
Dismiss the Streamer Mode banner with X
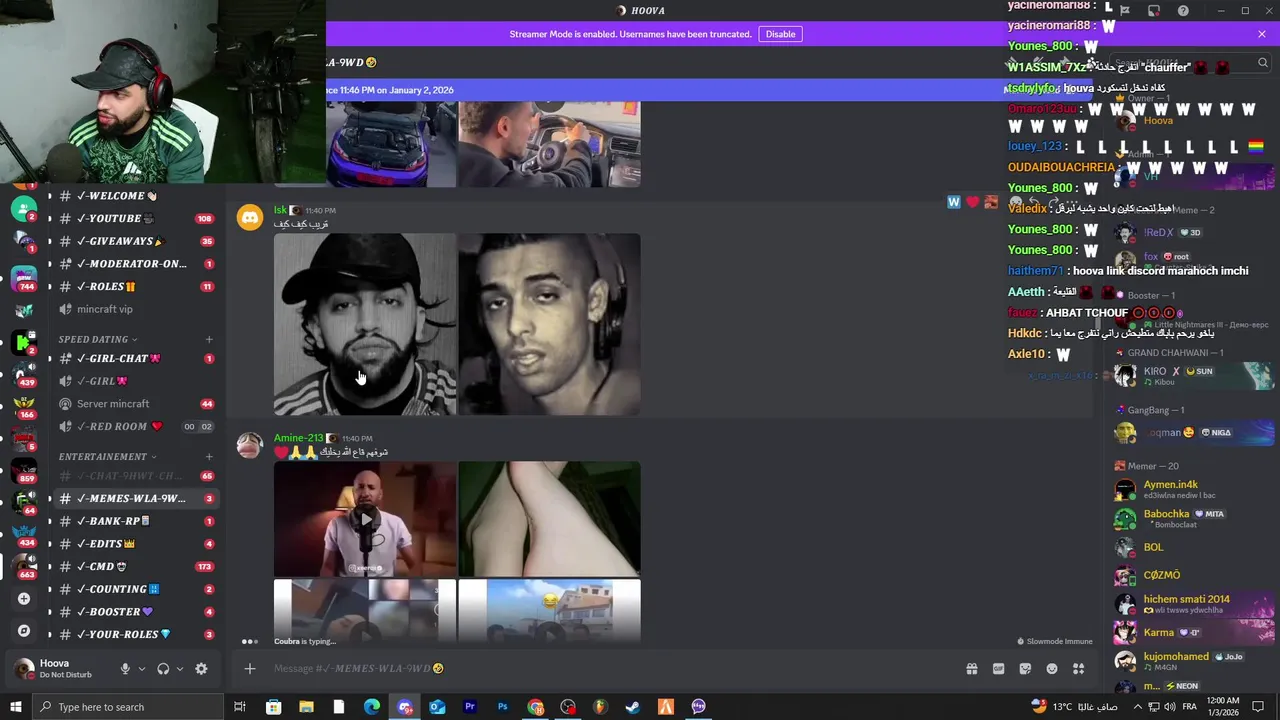pos(1262,34)
